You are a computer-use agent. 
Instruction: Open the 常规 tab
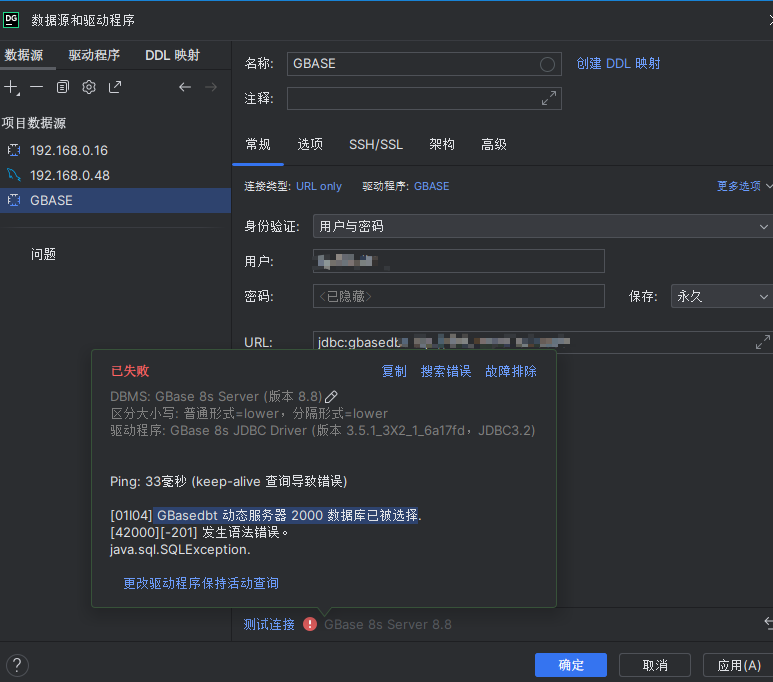click(x=258, y=144)
